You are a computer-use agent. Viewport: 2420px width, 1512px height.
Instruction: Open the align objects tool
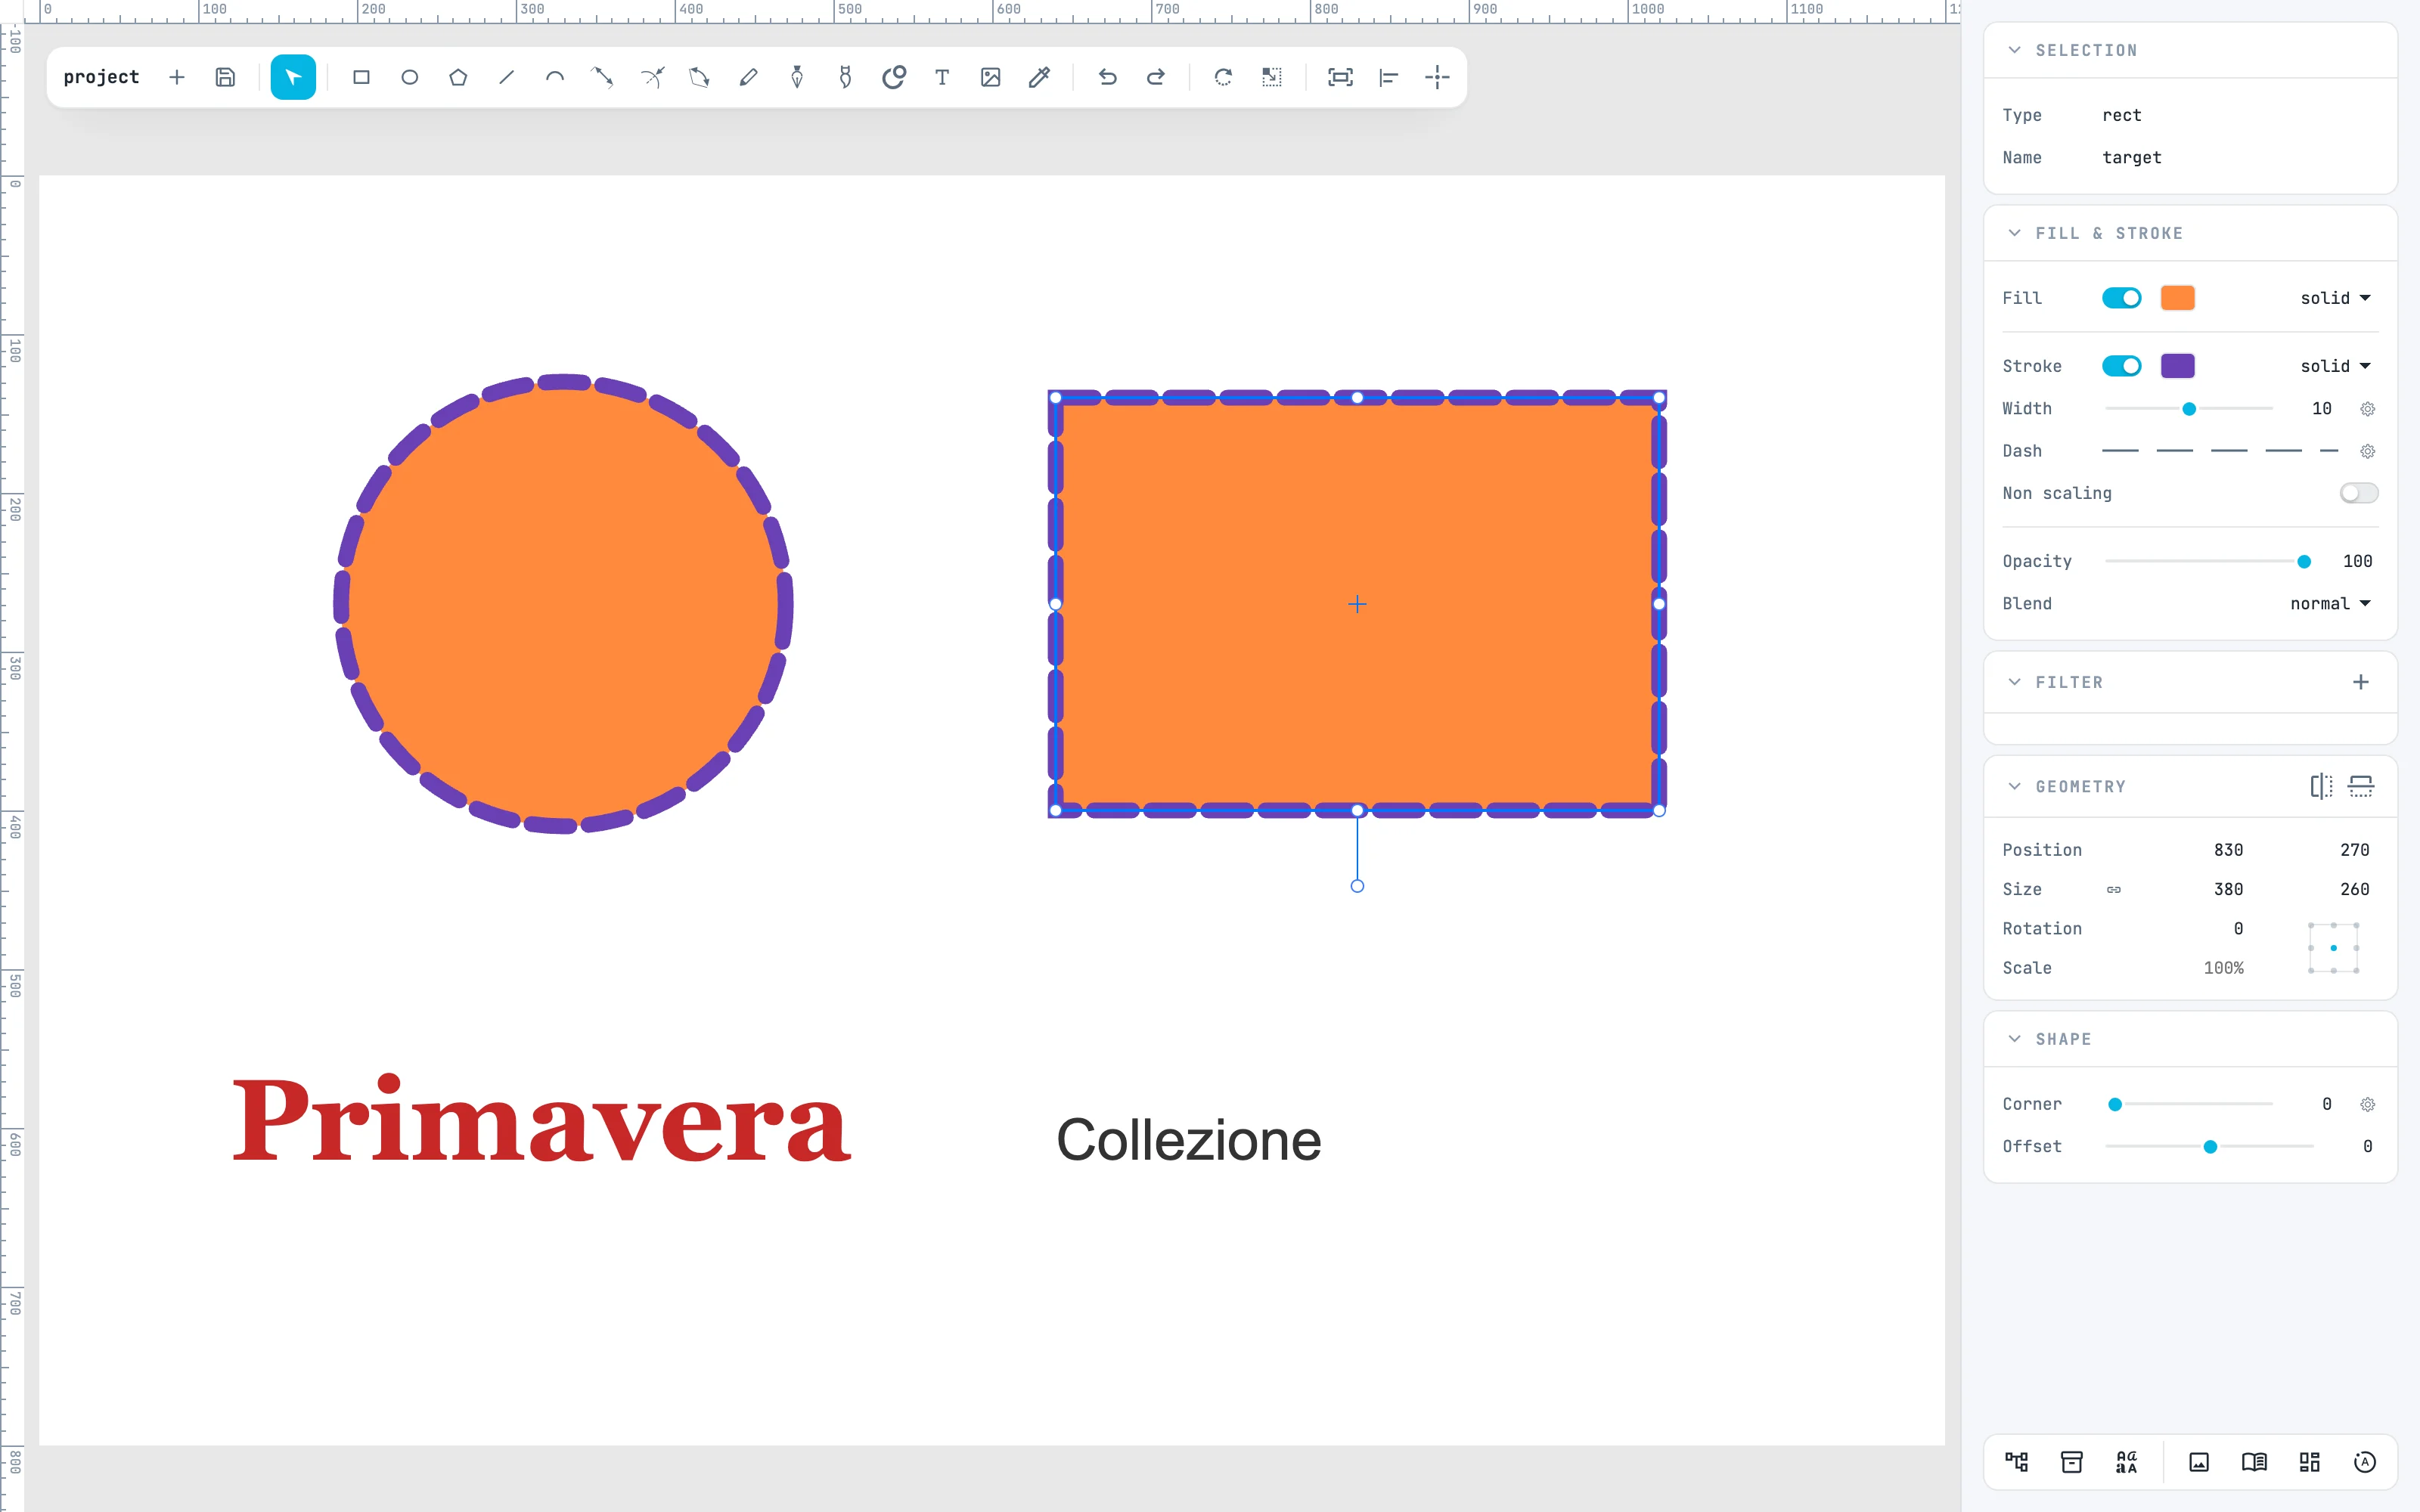(1389, 77)
